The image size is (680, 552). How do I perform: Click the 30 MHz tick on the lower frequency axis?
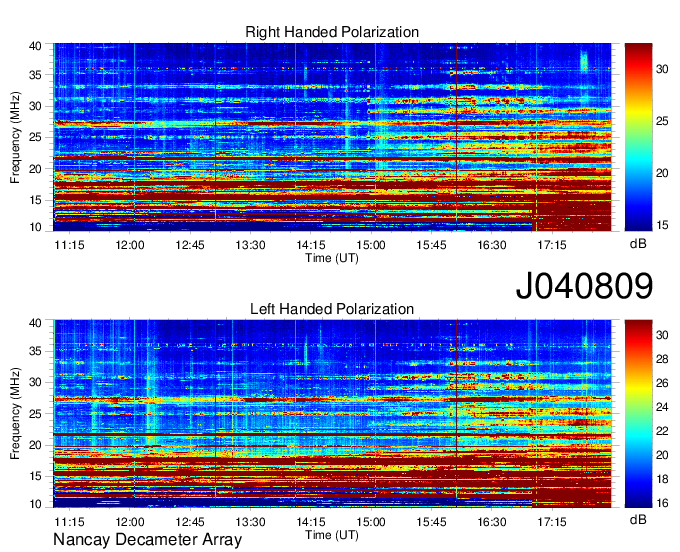(x=35, y=382)
